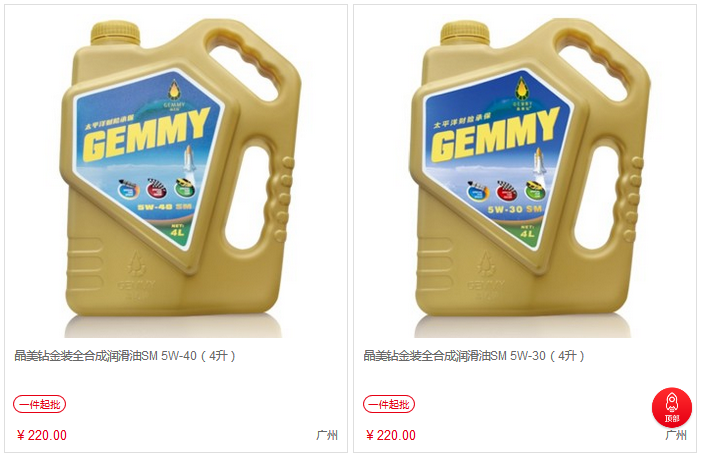Open product title 晶美钻金装全合成润滑油SM 5W-30
The width and height of the screenshot is (701, 456).
pyautogui.click(x=474, y=356)
